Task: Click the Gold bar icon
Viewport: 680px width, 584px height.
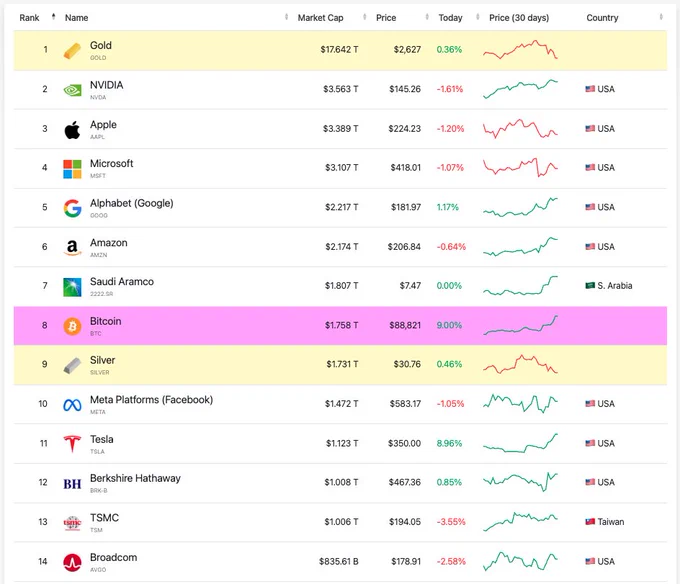Action: click(72, 51)
